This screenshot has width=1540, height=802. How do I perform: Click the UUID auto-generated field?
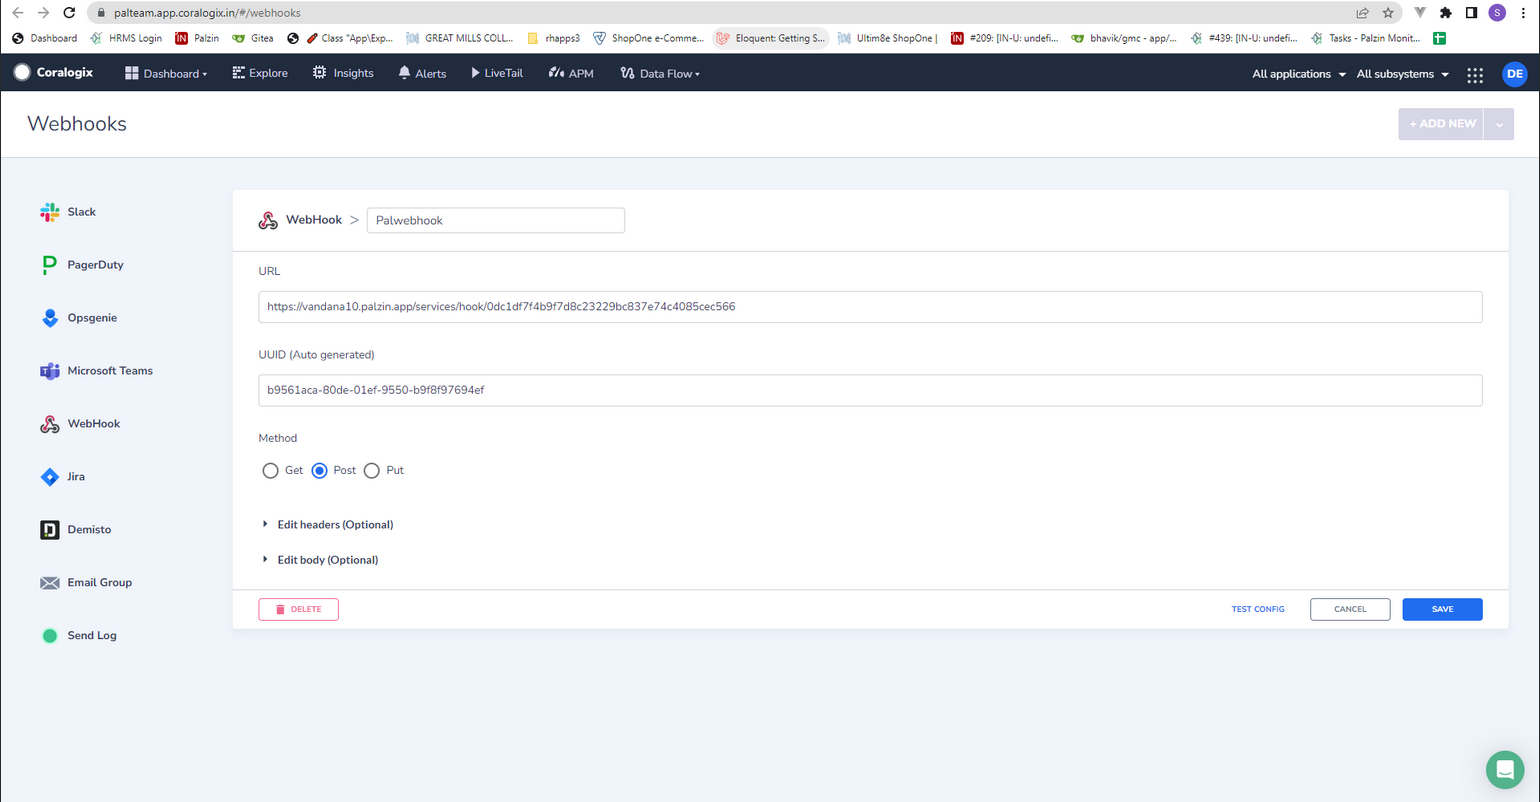coord(870,390)
